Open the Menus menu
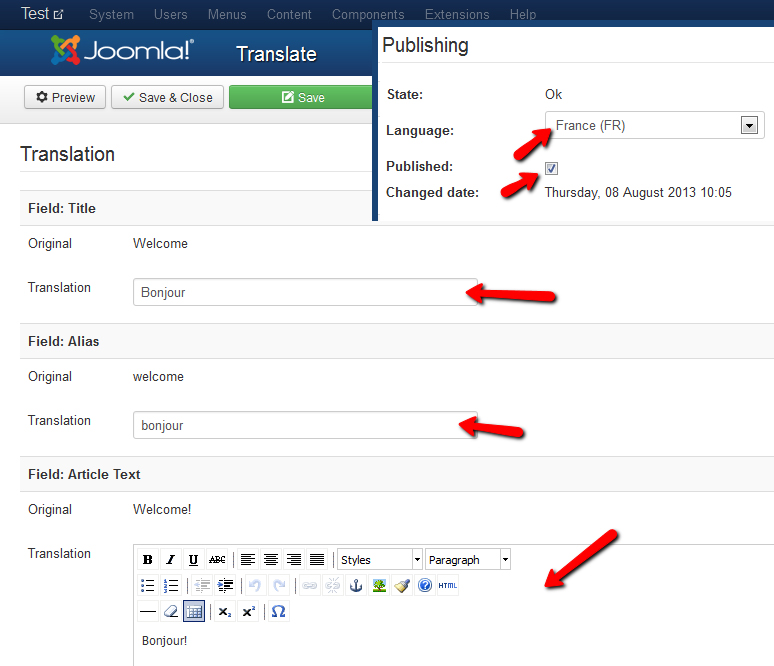The width and height of the screenshot is (774, 666). click(x=227, y=14)
